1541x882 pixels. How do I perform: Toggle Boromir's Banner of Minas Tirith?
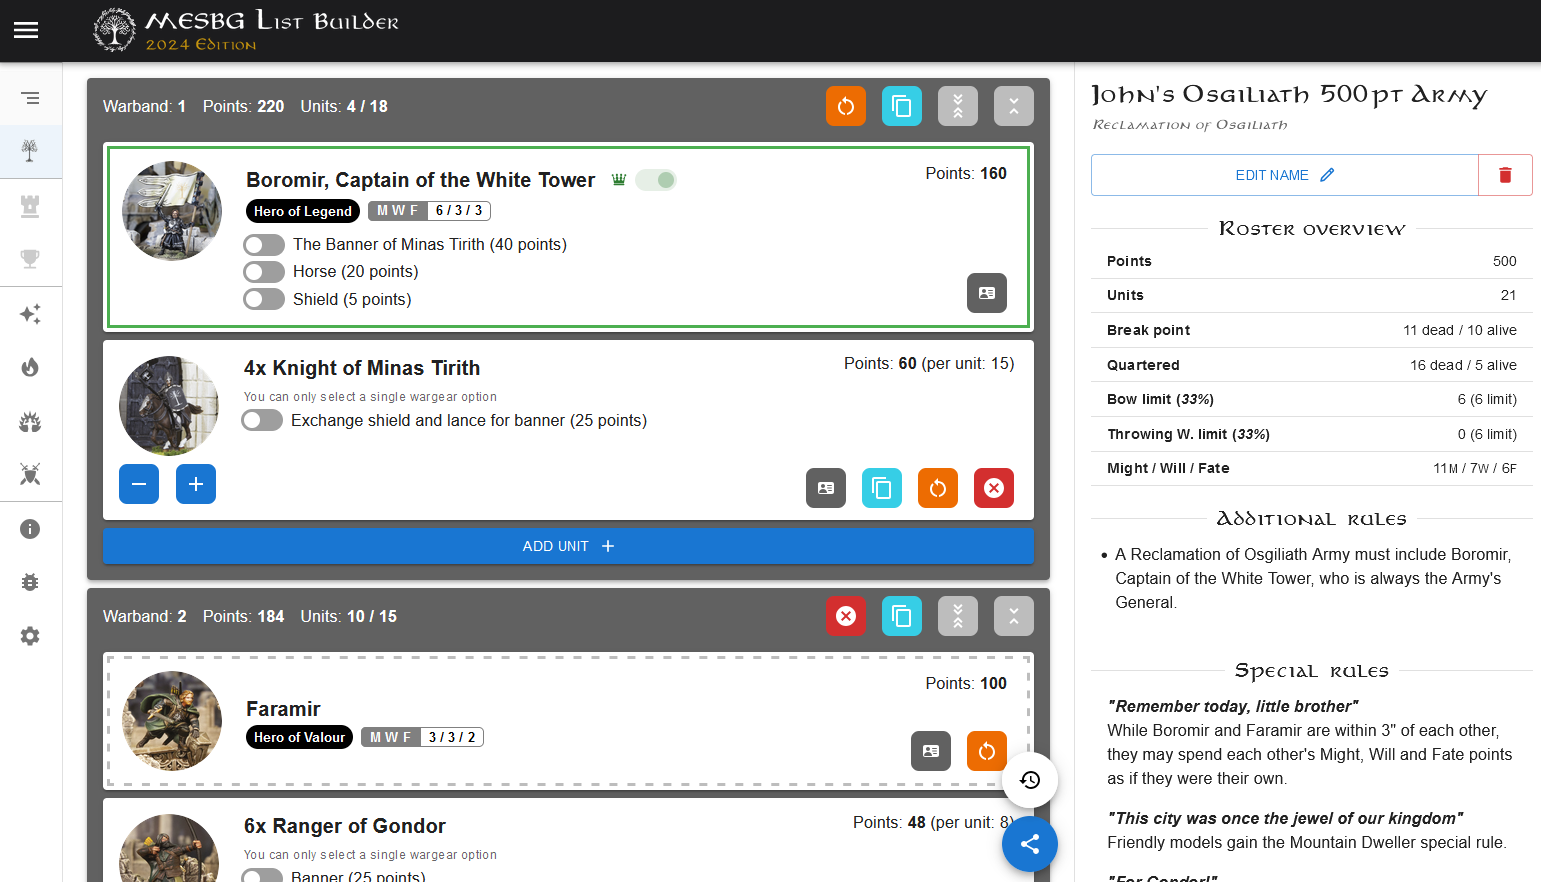(x=263, y=244)
